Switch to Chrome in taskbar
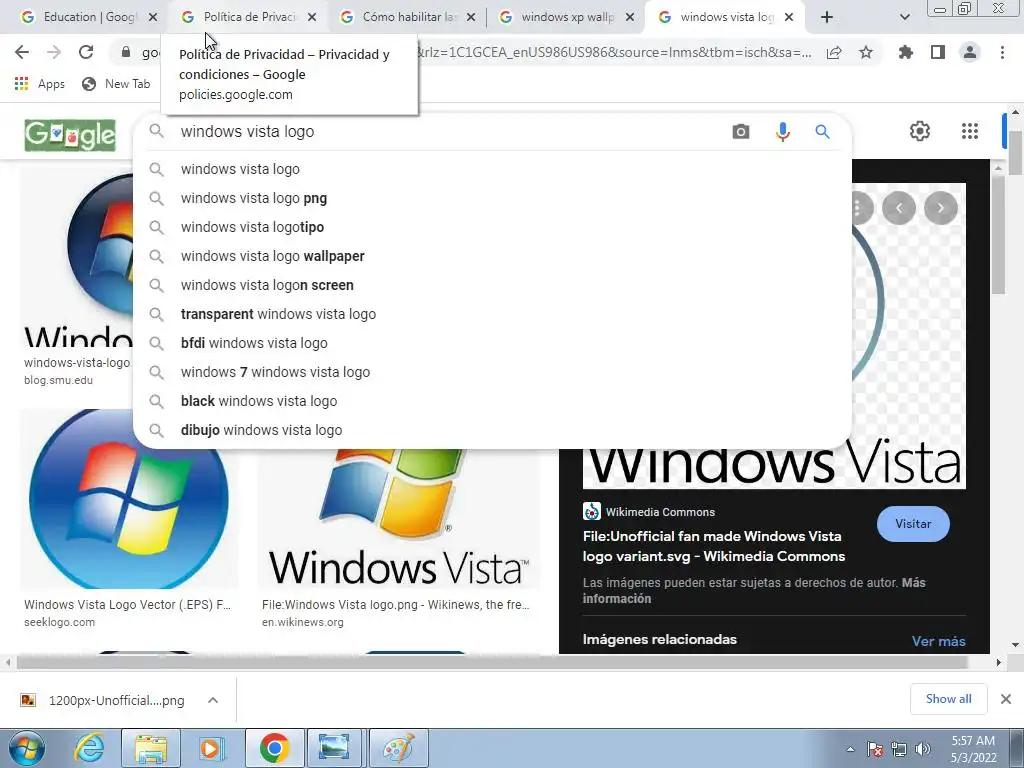1024x768 pixels. click(274, 748)
